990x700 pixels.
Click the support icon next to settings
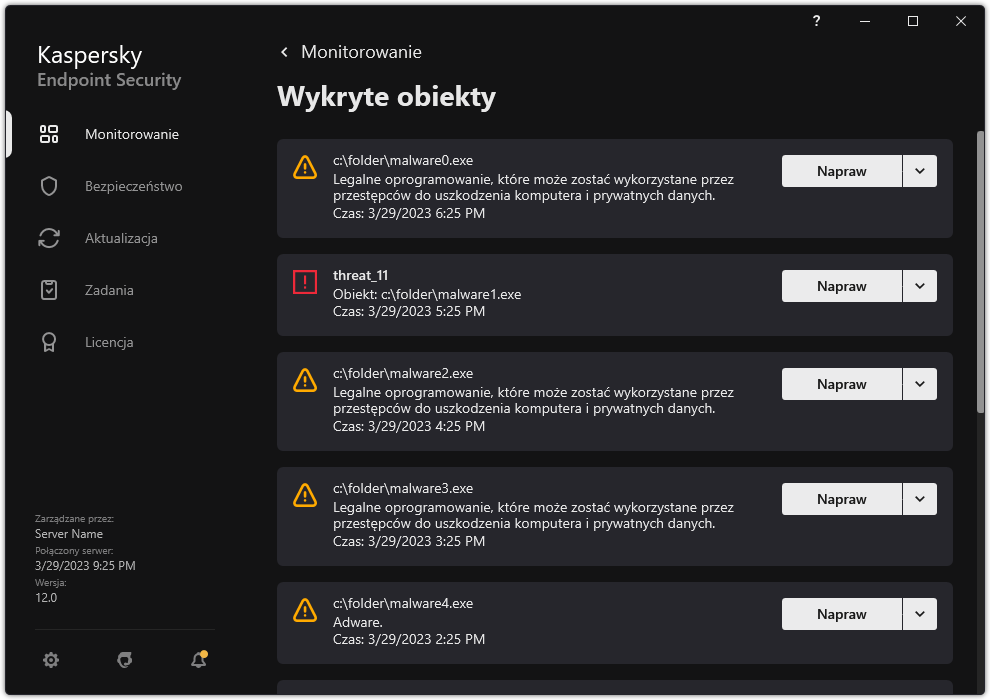(123, 660)
